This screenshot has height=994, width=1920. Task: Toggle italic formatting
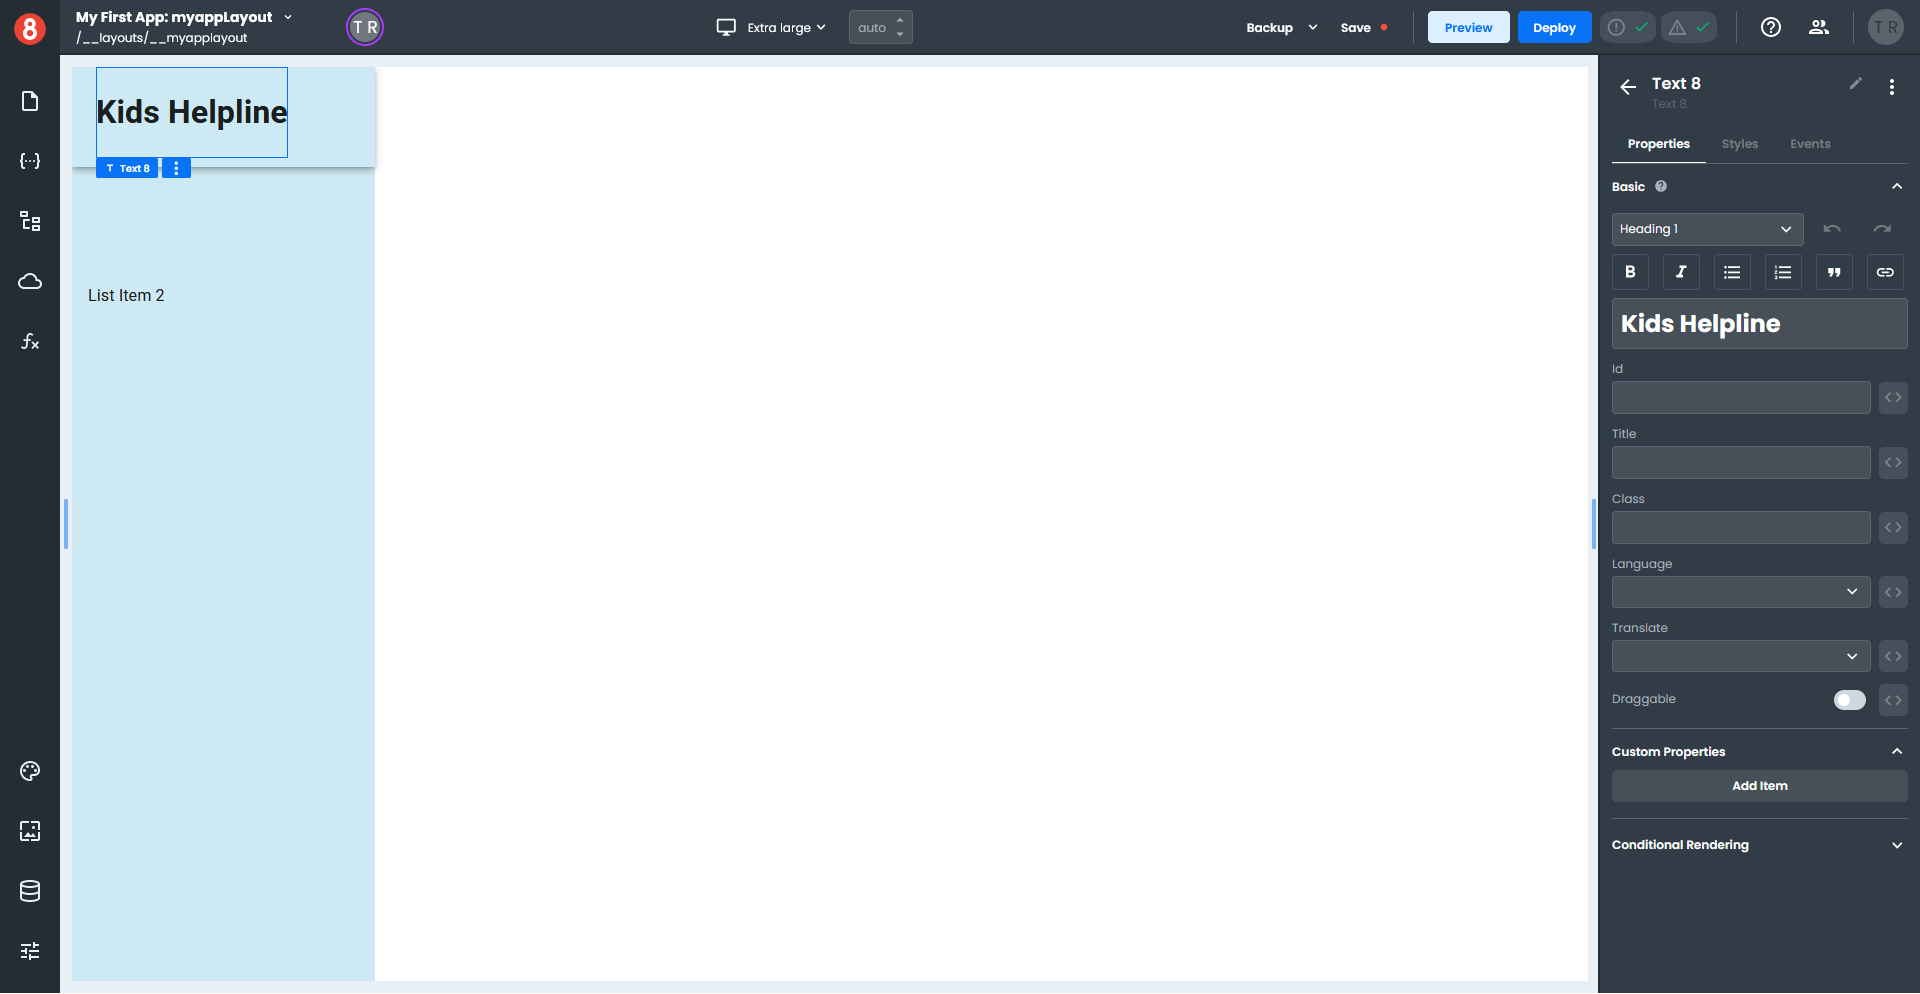point(1681,272)
